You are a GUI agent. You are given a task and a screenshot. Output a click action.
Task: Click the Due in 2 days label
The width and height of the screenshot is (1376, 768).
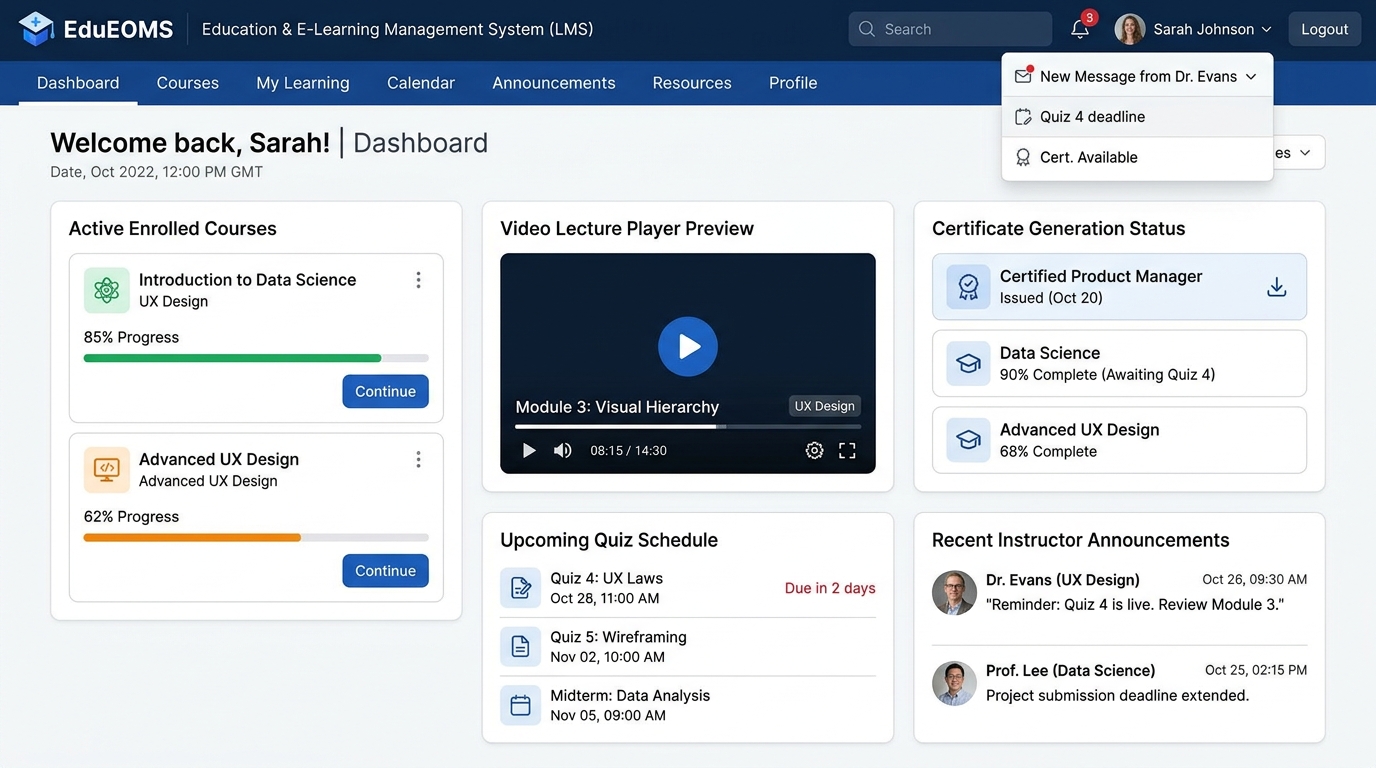[x=830, y=588]
